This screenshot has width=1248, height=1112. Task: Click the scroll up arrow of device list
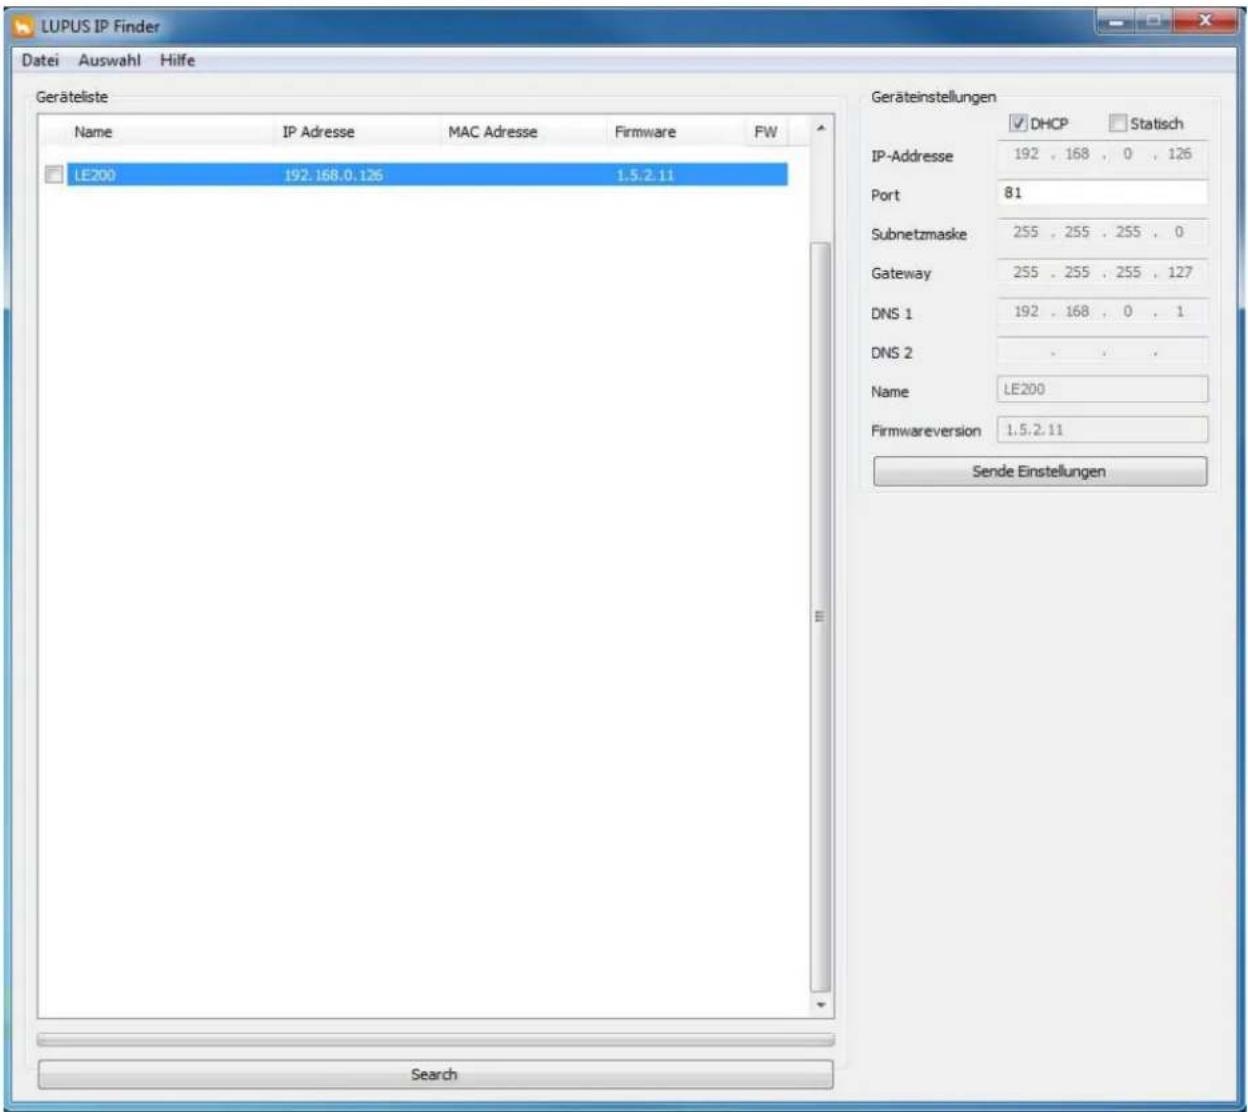tap(821, 128)
